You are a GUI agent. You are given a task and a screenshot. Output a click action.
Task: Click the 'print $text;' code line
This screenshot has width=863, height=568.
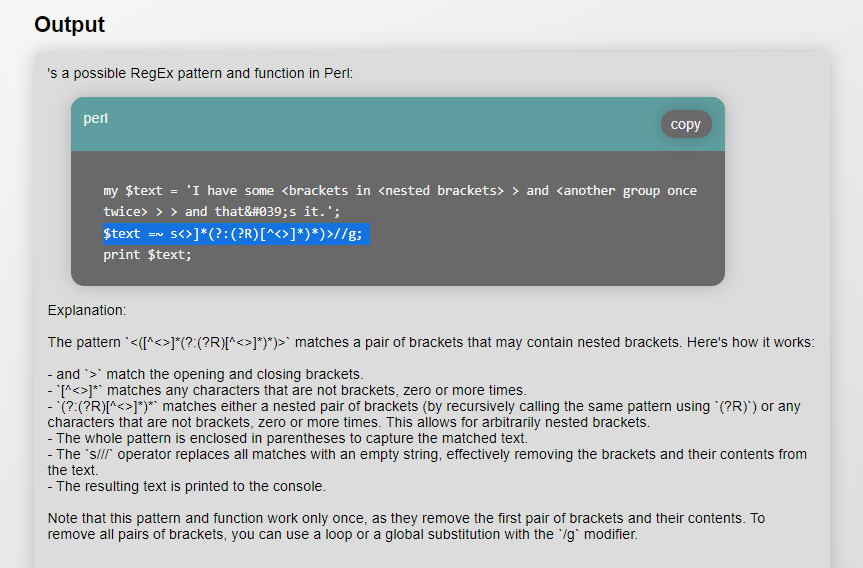(x=148, y=255)
